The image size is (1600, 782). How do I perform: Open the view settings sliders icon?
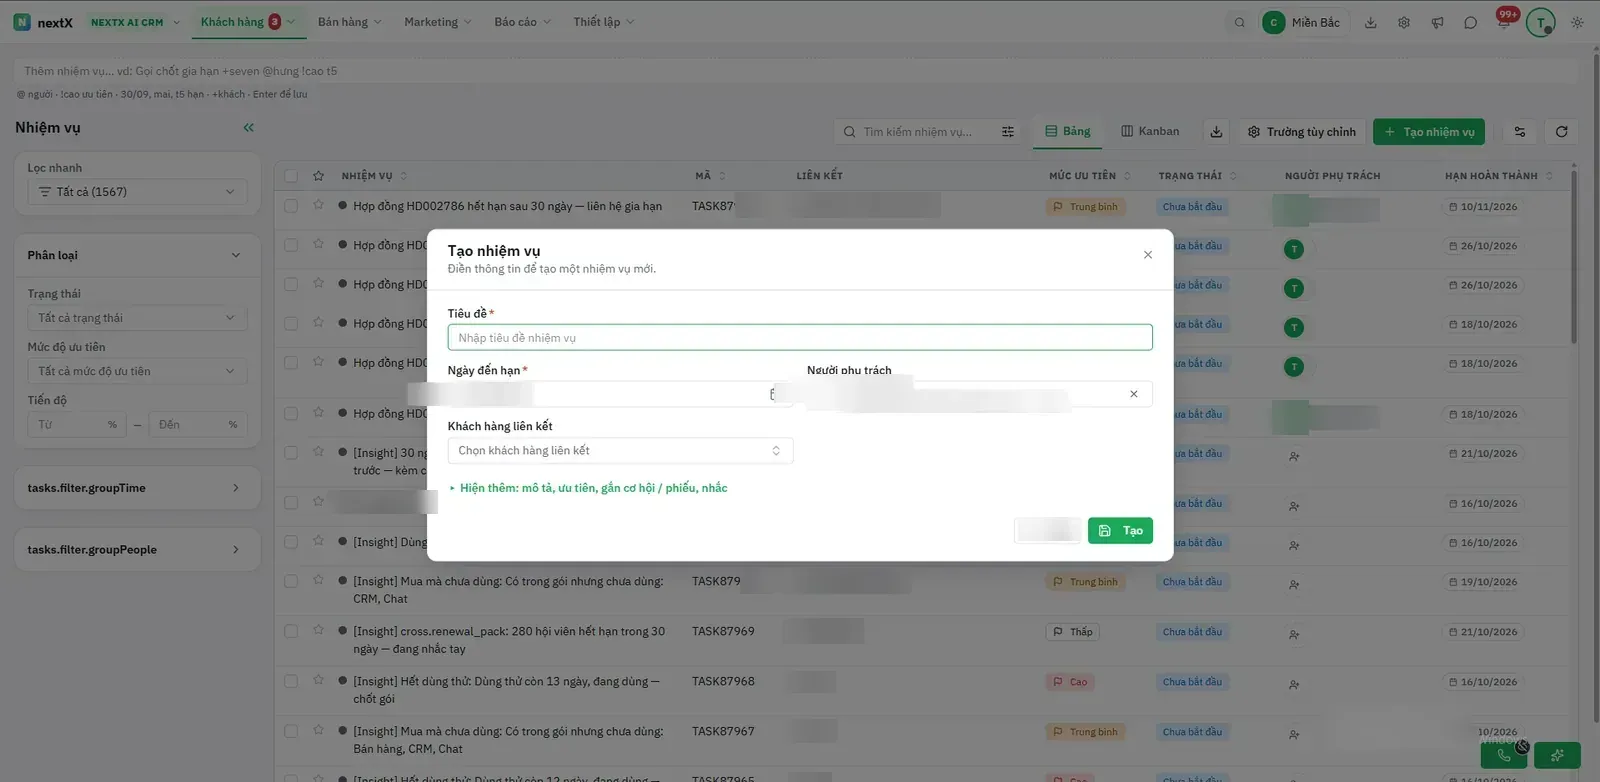[x=1520, y=132]
